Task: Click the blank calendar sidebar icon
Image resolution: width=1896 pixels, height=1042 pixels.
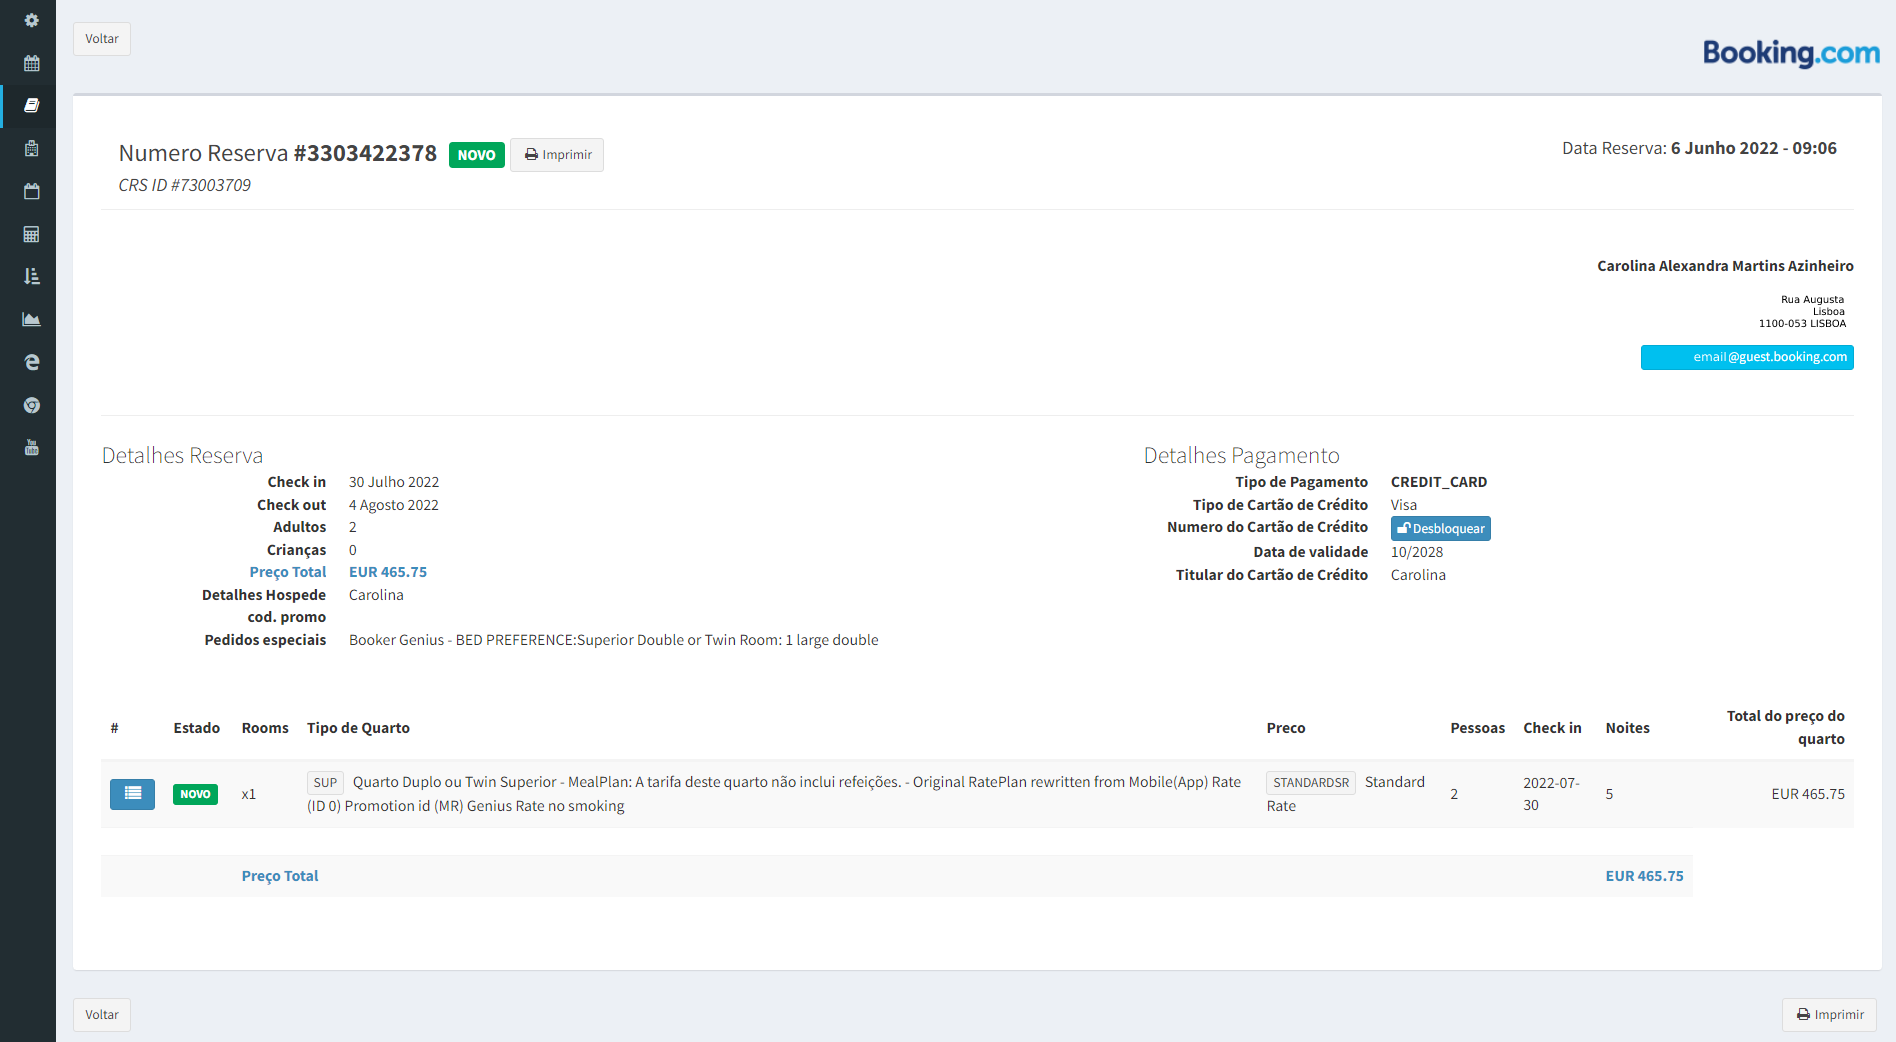Action: (x=31, y=191)
